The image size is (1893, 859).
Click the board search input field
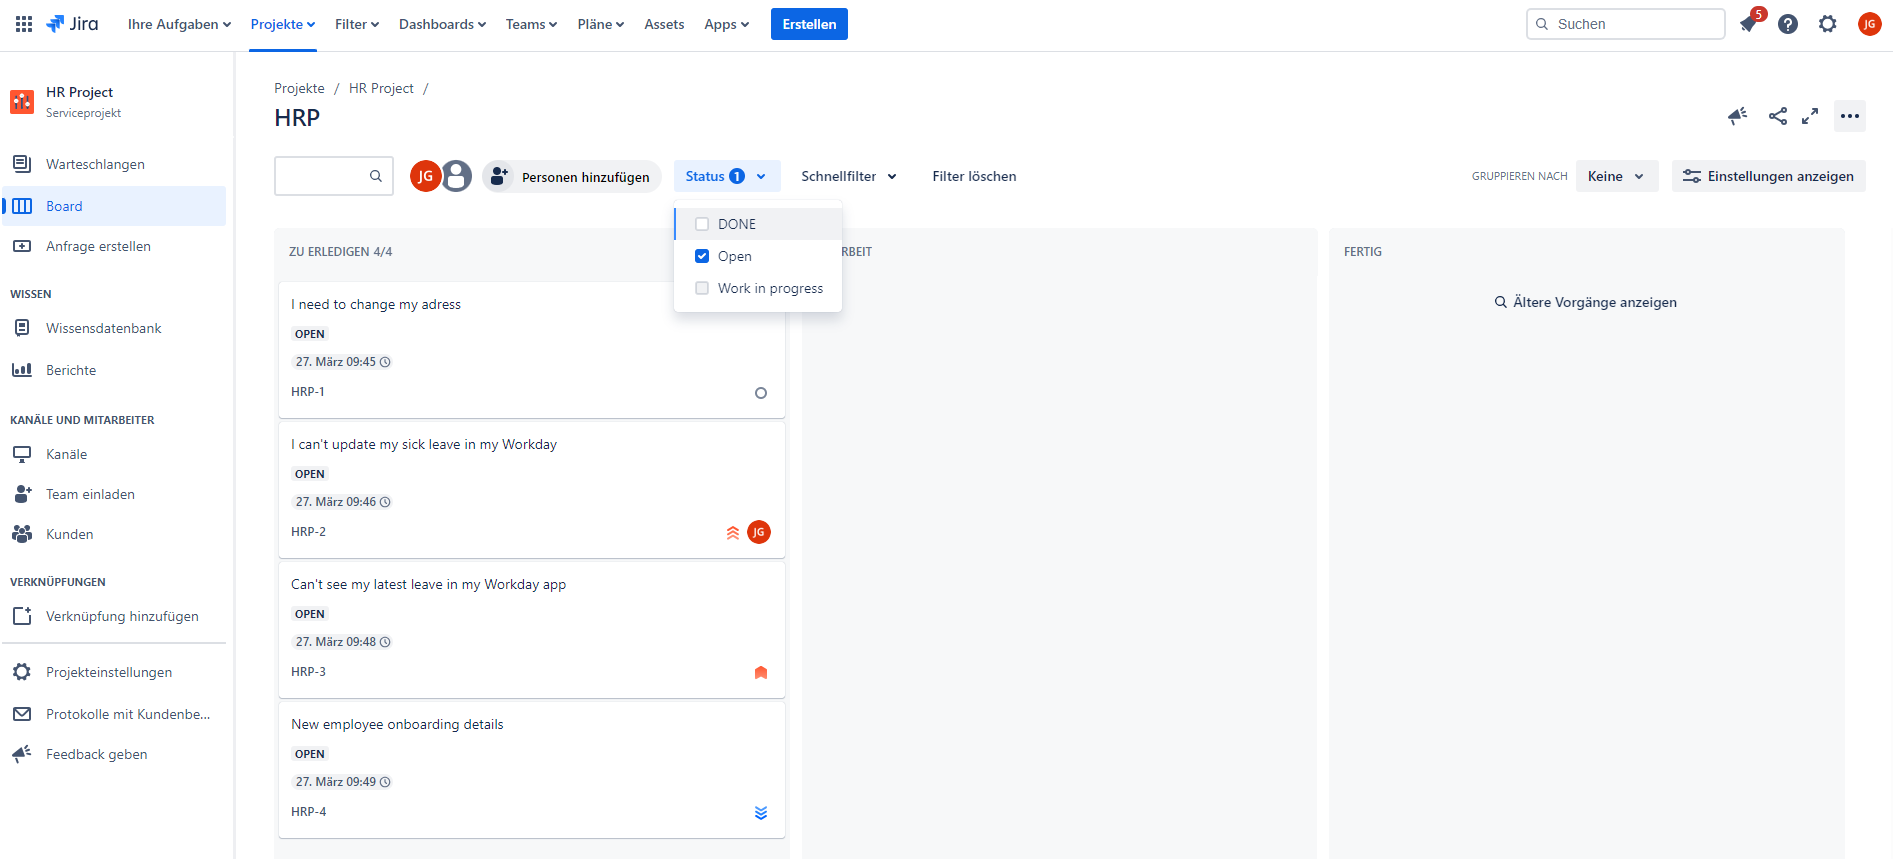click(322, 176)
